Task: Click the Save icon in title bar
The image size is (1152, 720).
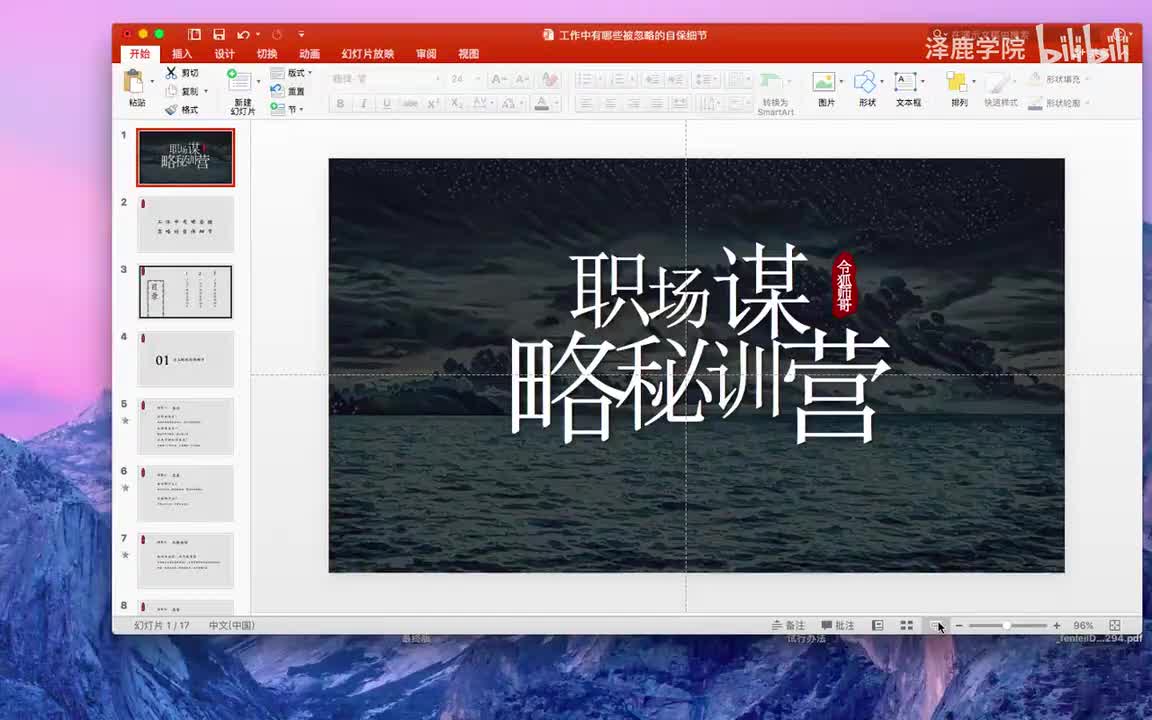Action: [219, 35]
